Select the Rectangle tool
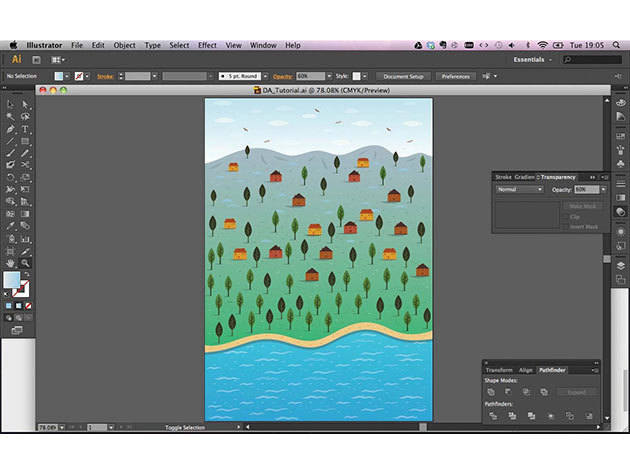630x473 pixels. (25, 141)
